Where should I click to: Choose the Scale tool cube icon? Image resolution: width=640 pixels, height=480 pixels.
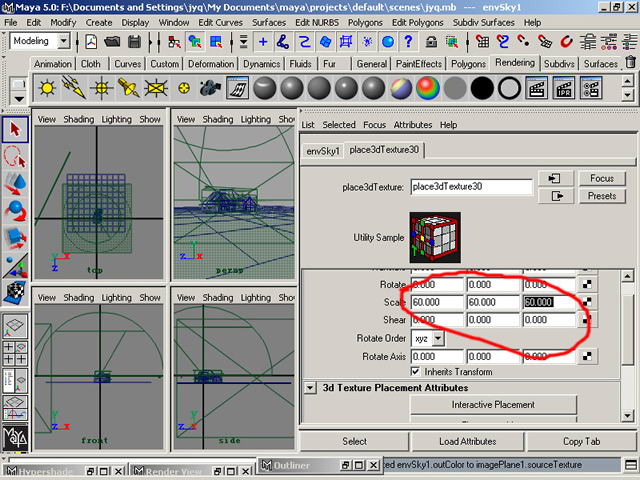click(x=15, y=239)
